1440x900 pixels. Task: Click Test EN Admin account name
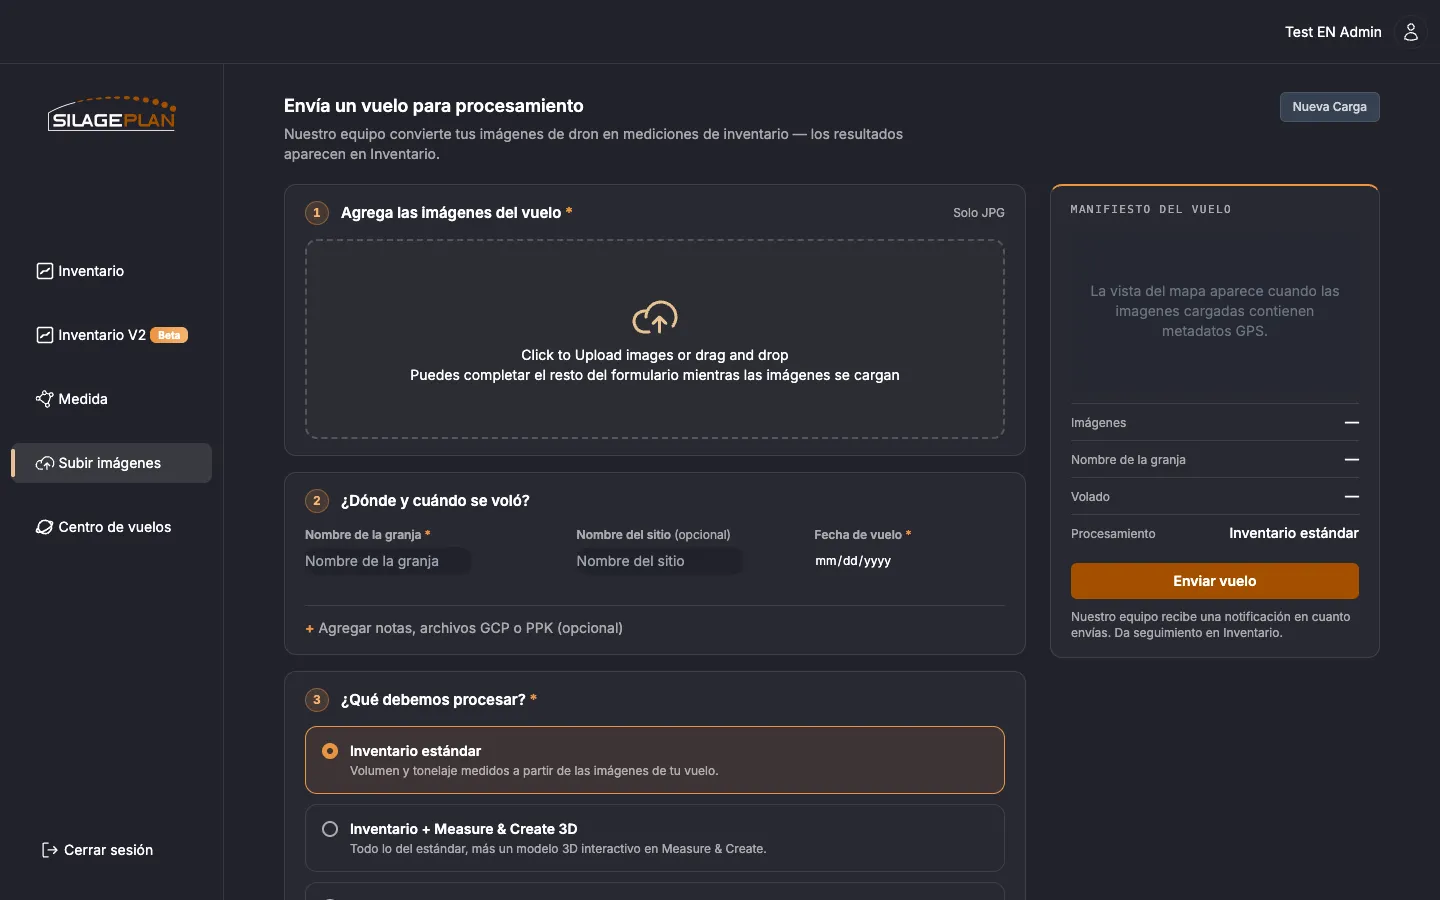[1333, 32]
